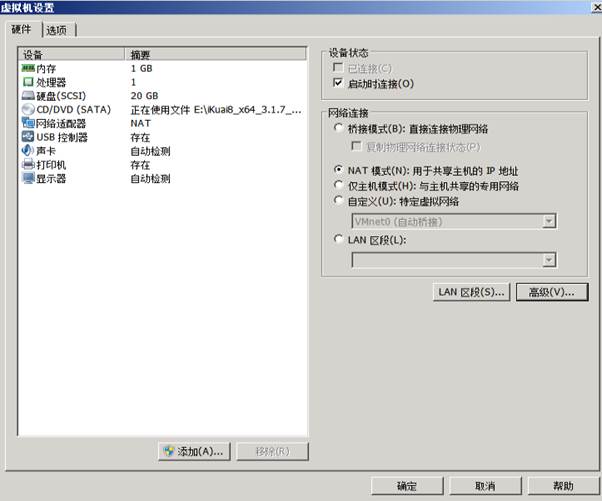Toggle the 启动时连接(O) checkbox
Viewport: 602px width, 501px height.
[x=339, y=83]
